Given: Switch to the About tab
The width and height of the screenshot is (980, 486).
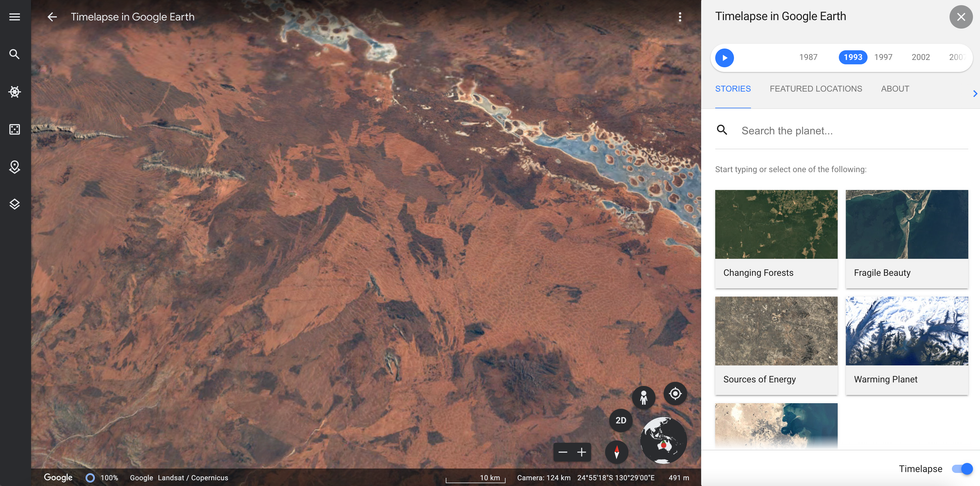Looking at the screenshot, I should 895,89.
